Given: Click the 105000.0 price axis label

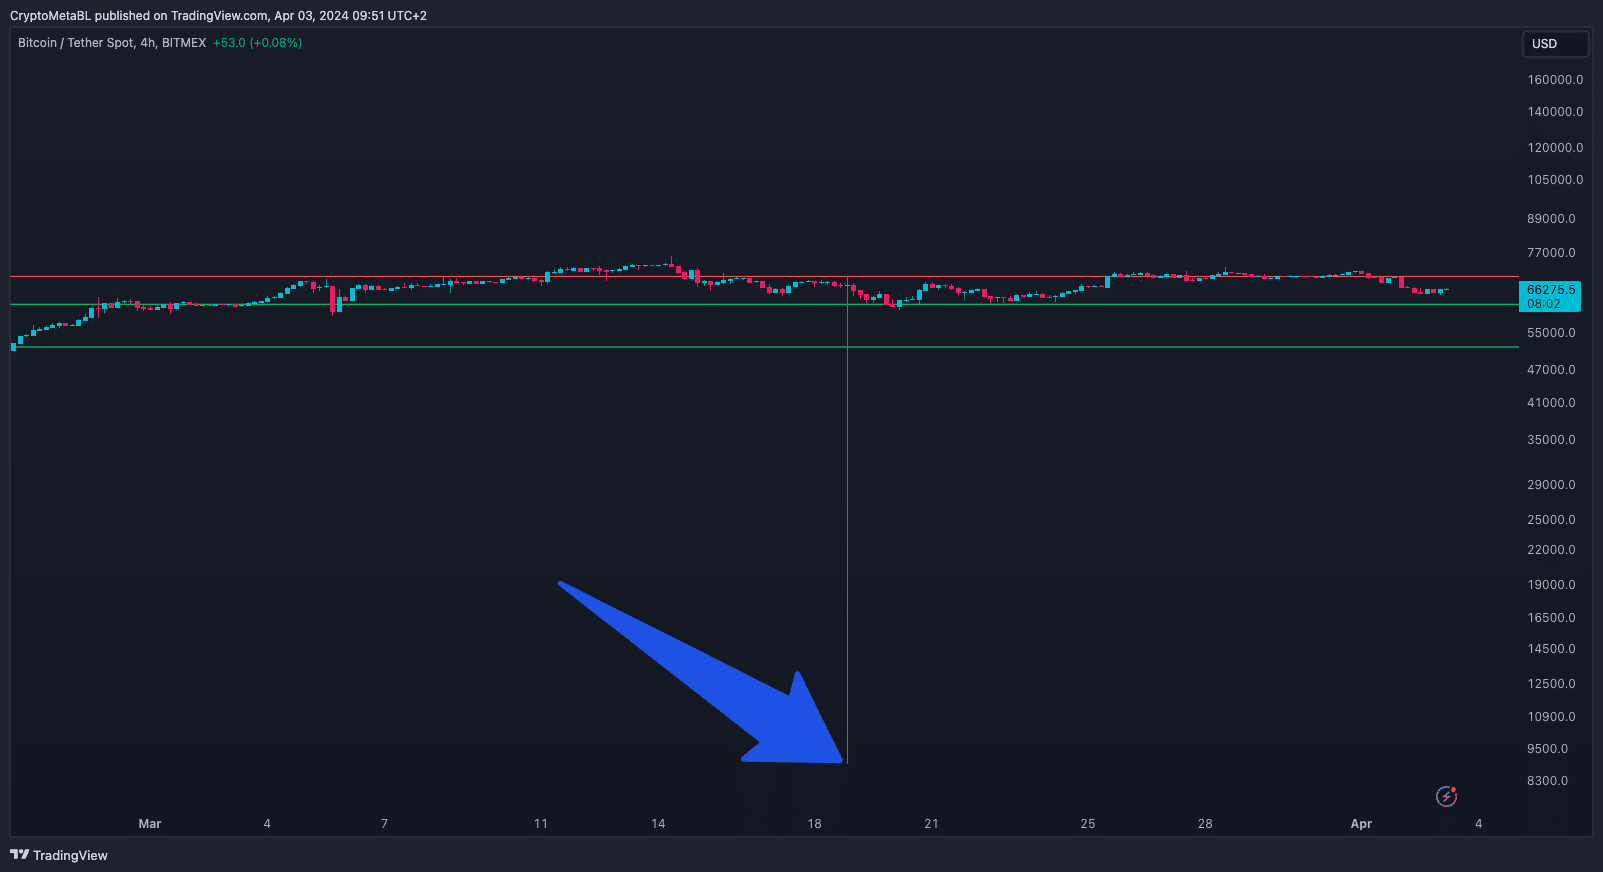Looking at the screenshot, I should [1555, 180].
